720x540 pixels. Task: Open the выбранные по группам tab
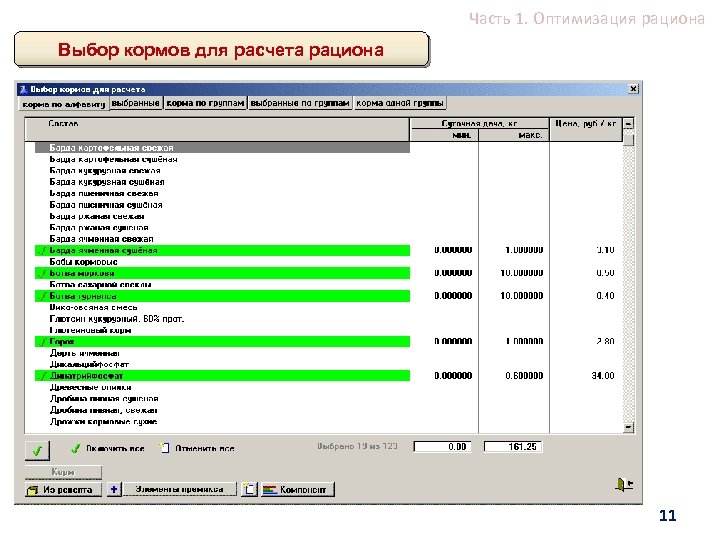pos(300,103)
